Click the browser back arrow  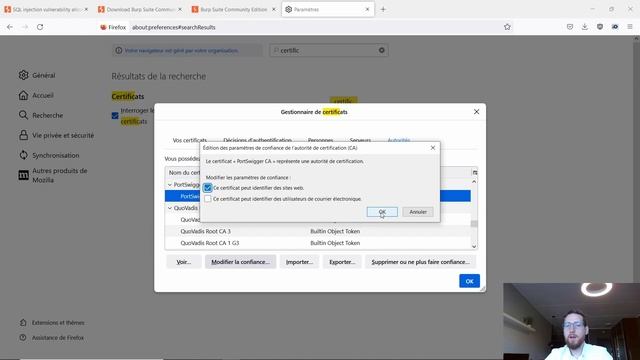coord(10,27)
